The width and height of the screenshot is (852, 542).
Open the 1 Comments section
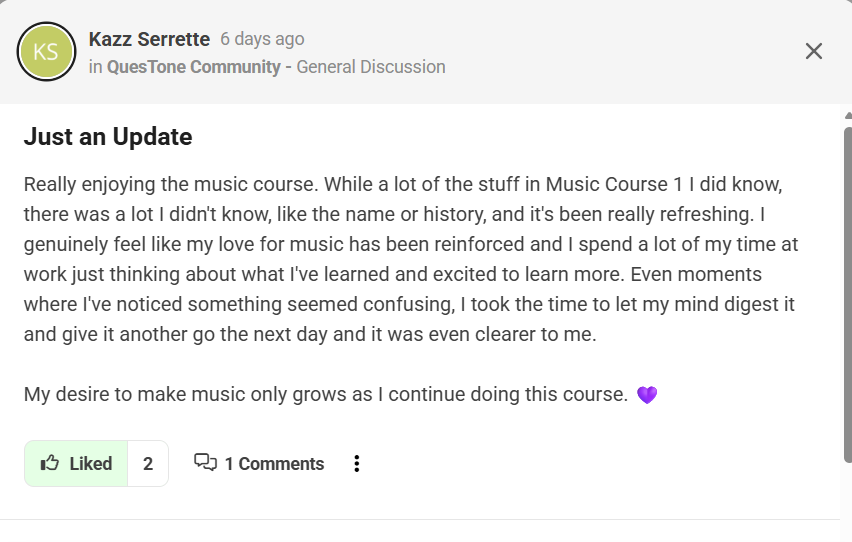click(273, 463)
